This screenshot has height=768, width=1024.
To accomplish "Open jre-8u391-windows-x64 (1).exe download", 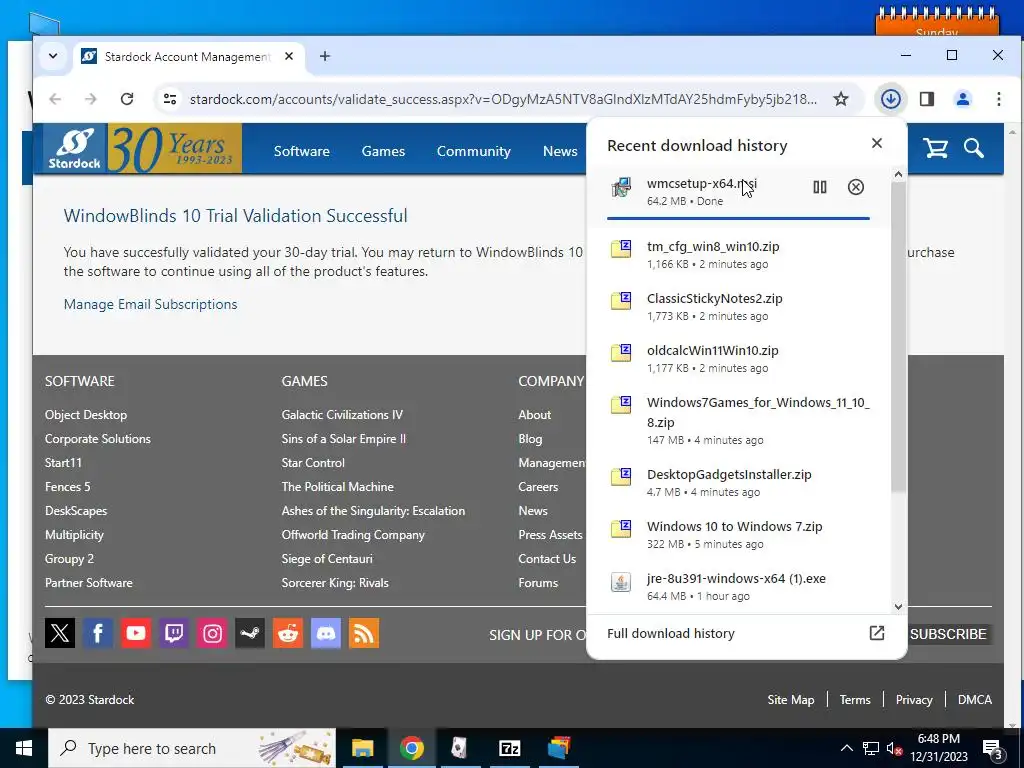I will coord(738,586).
